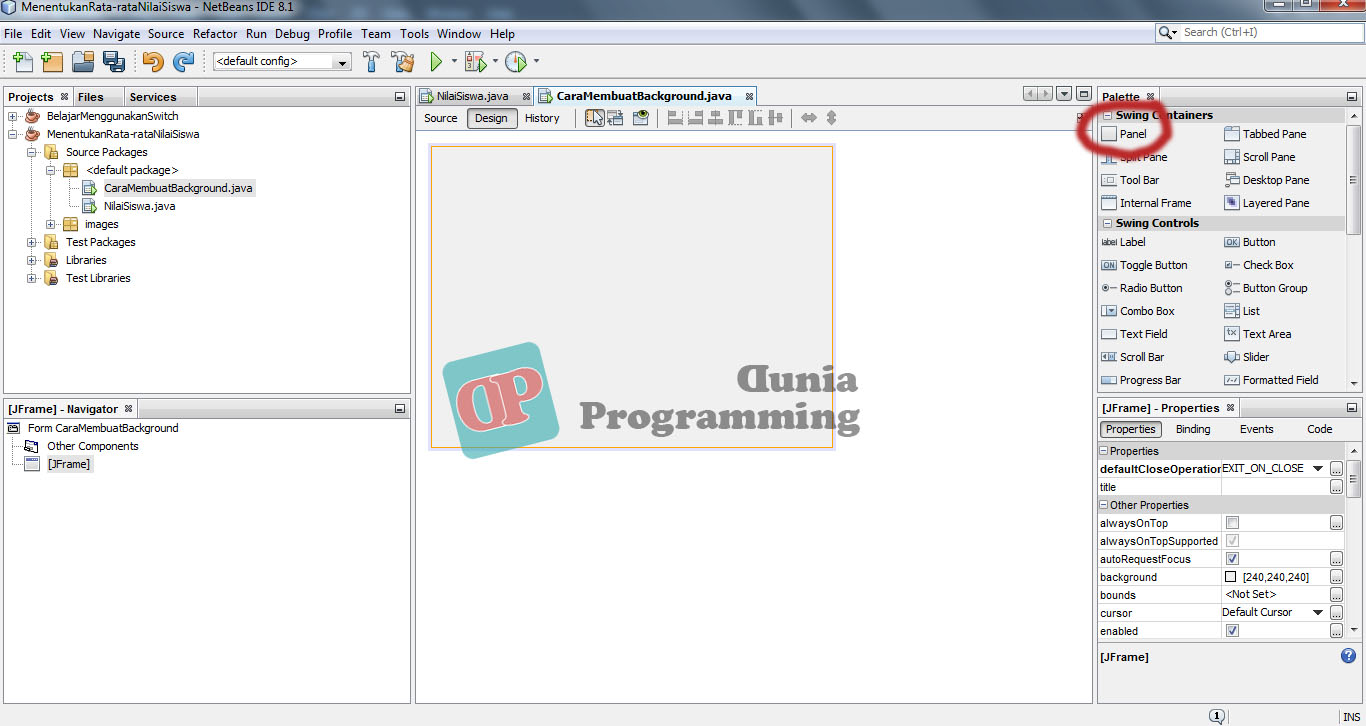Switch to the NilaiSiswa.java tab
The height and width of the screenshot is (726, 1366).
474,96
